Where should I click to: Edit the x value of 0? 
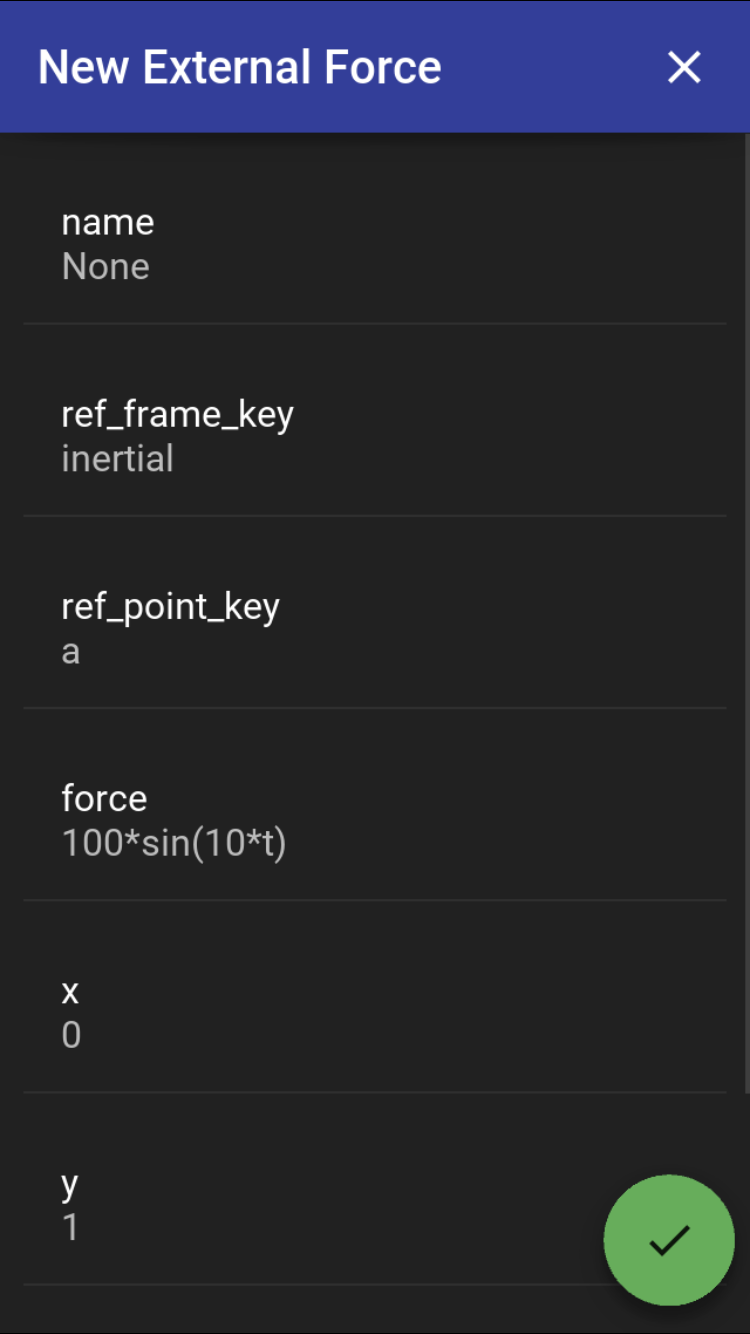coord(71,1035)
